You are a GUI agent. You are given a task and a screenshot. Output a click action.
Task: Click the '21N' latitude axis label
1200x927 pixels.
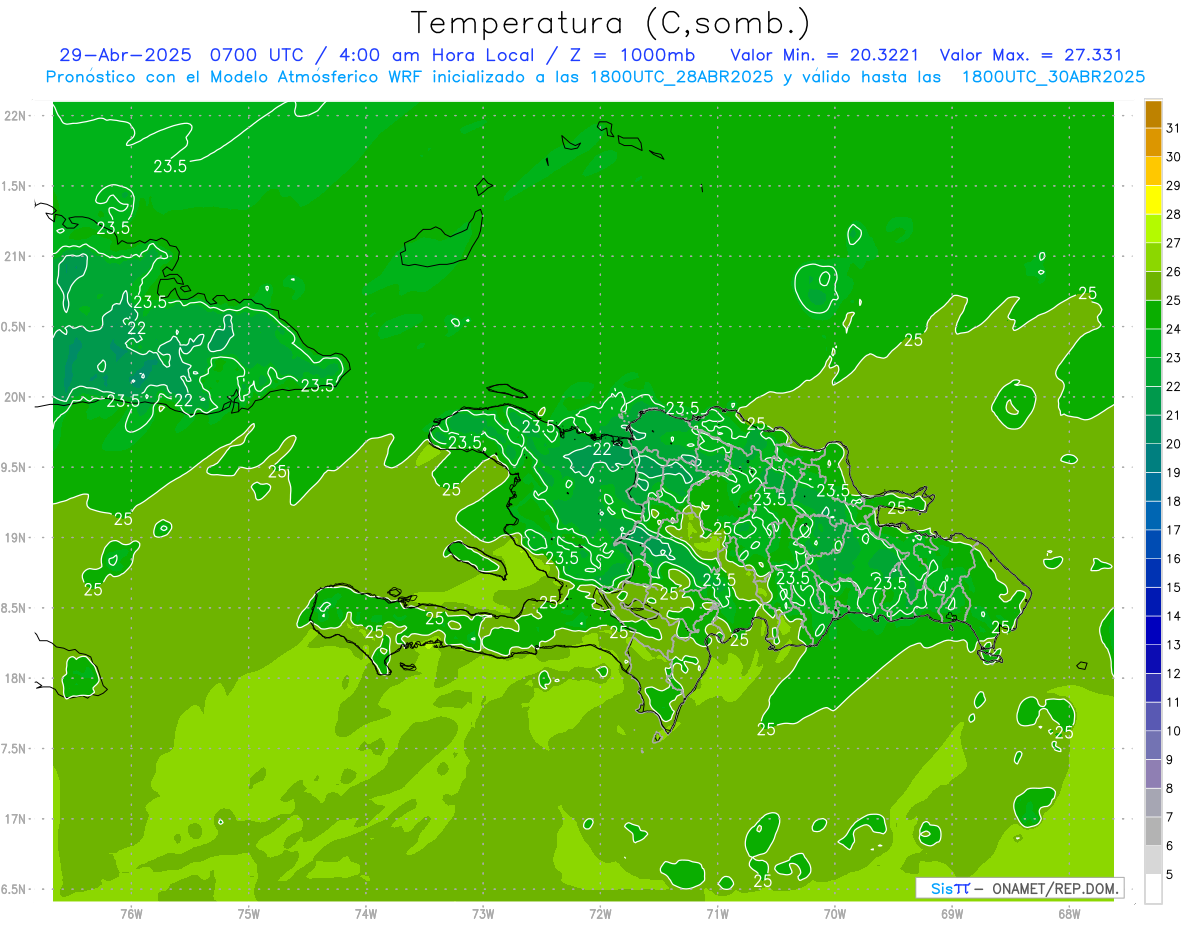[x=17, y=257]
